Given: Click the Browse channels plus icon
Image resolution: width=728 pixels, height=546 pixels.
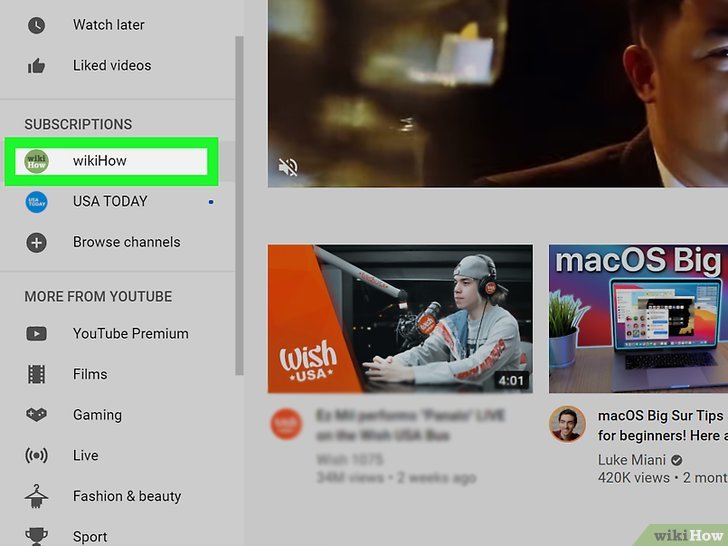Looking at the screenshot, I should click(x=36, y=242).
